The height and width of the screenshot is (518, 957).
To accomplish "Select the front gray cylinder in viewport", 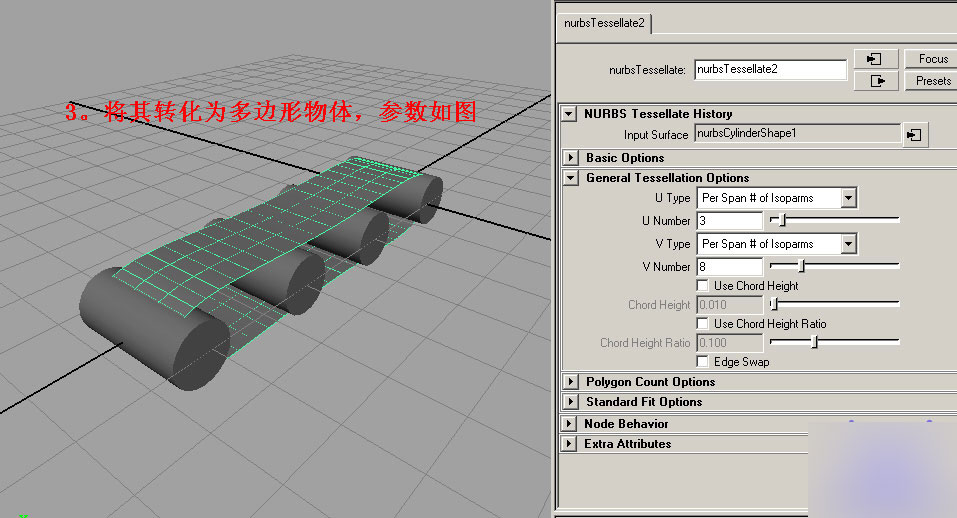I will pos(156,329).
